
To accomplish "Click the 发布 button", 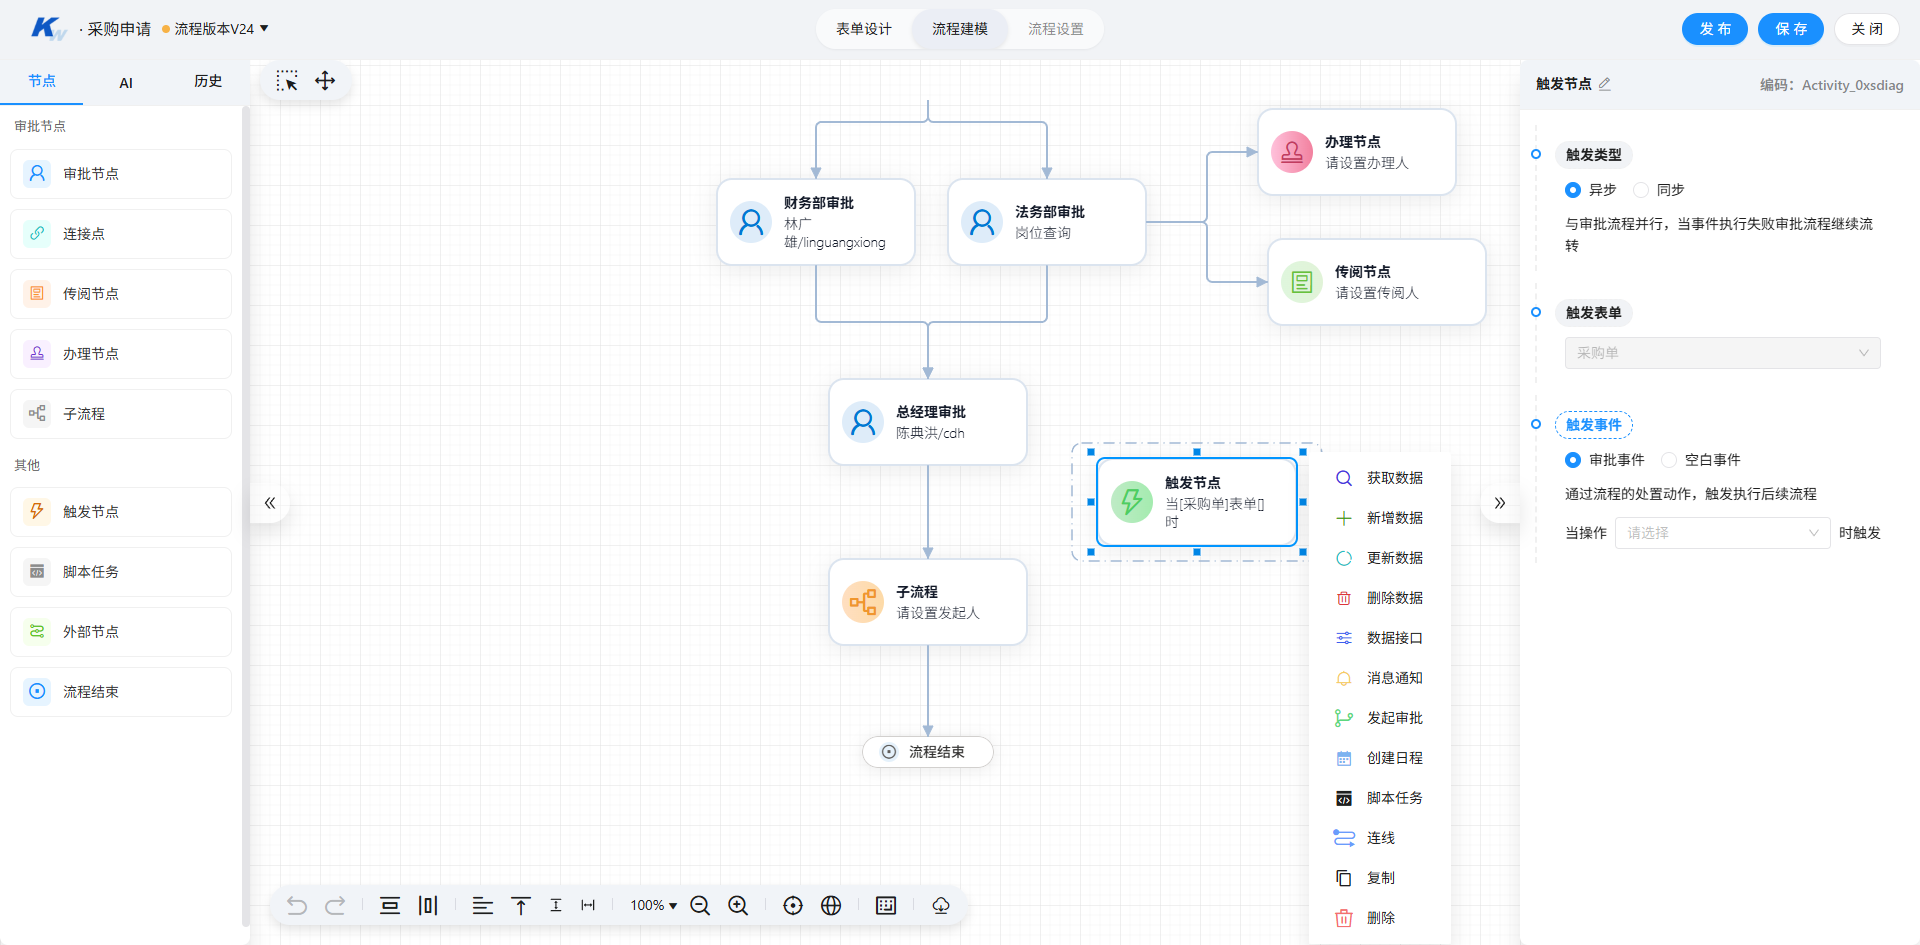I will point(1715,29).
